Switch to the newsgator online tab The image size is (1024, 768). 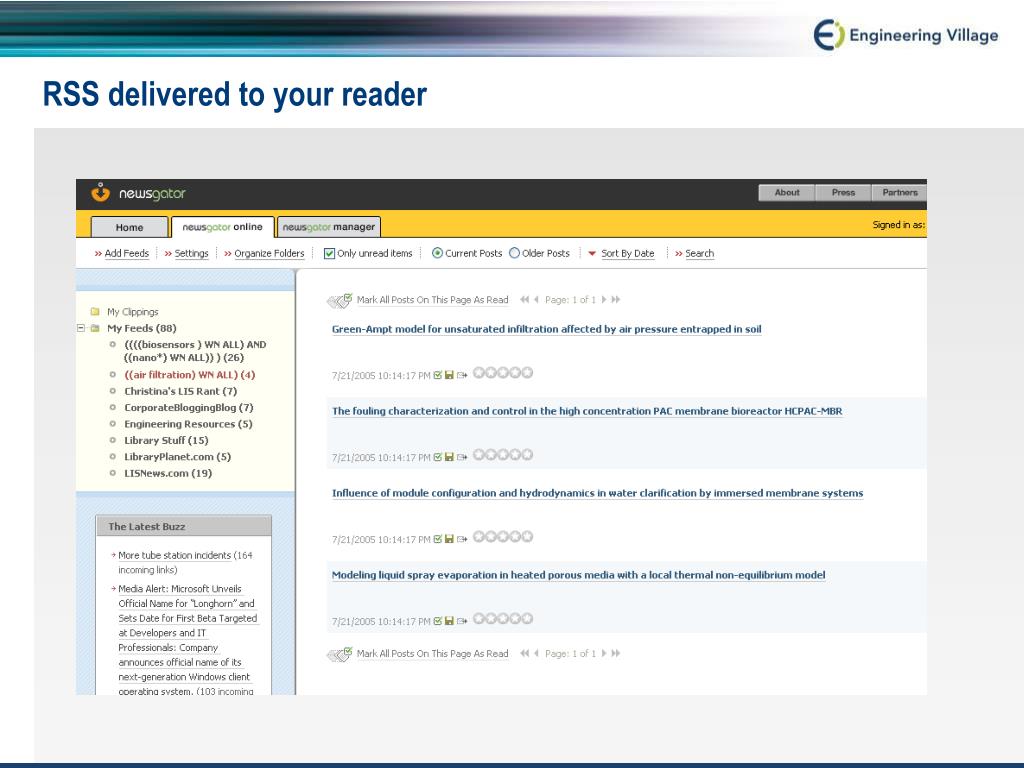click(222, 227)
